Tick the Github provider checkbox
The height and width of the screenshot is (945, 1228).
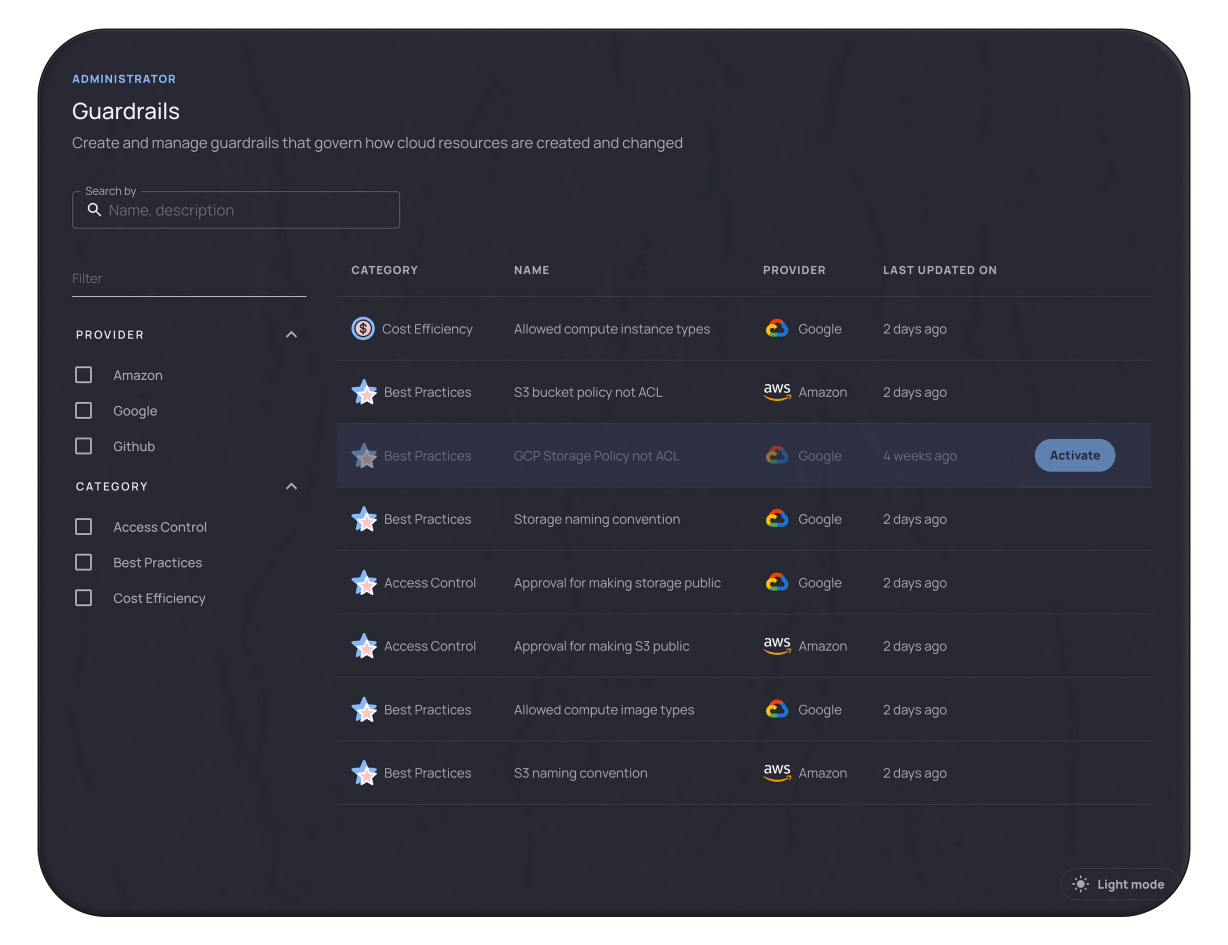pos(84,446)
